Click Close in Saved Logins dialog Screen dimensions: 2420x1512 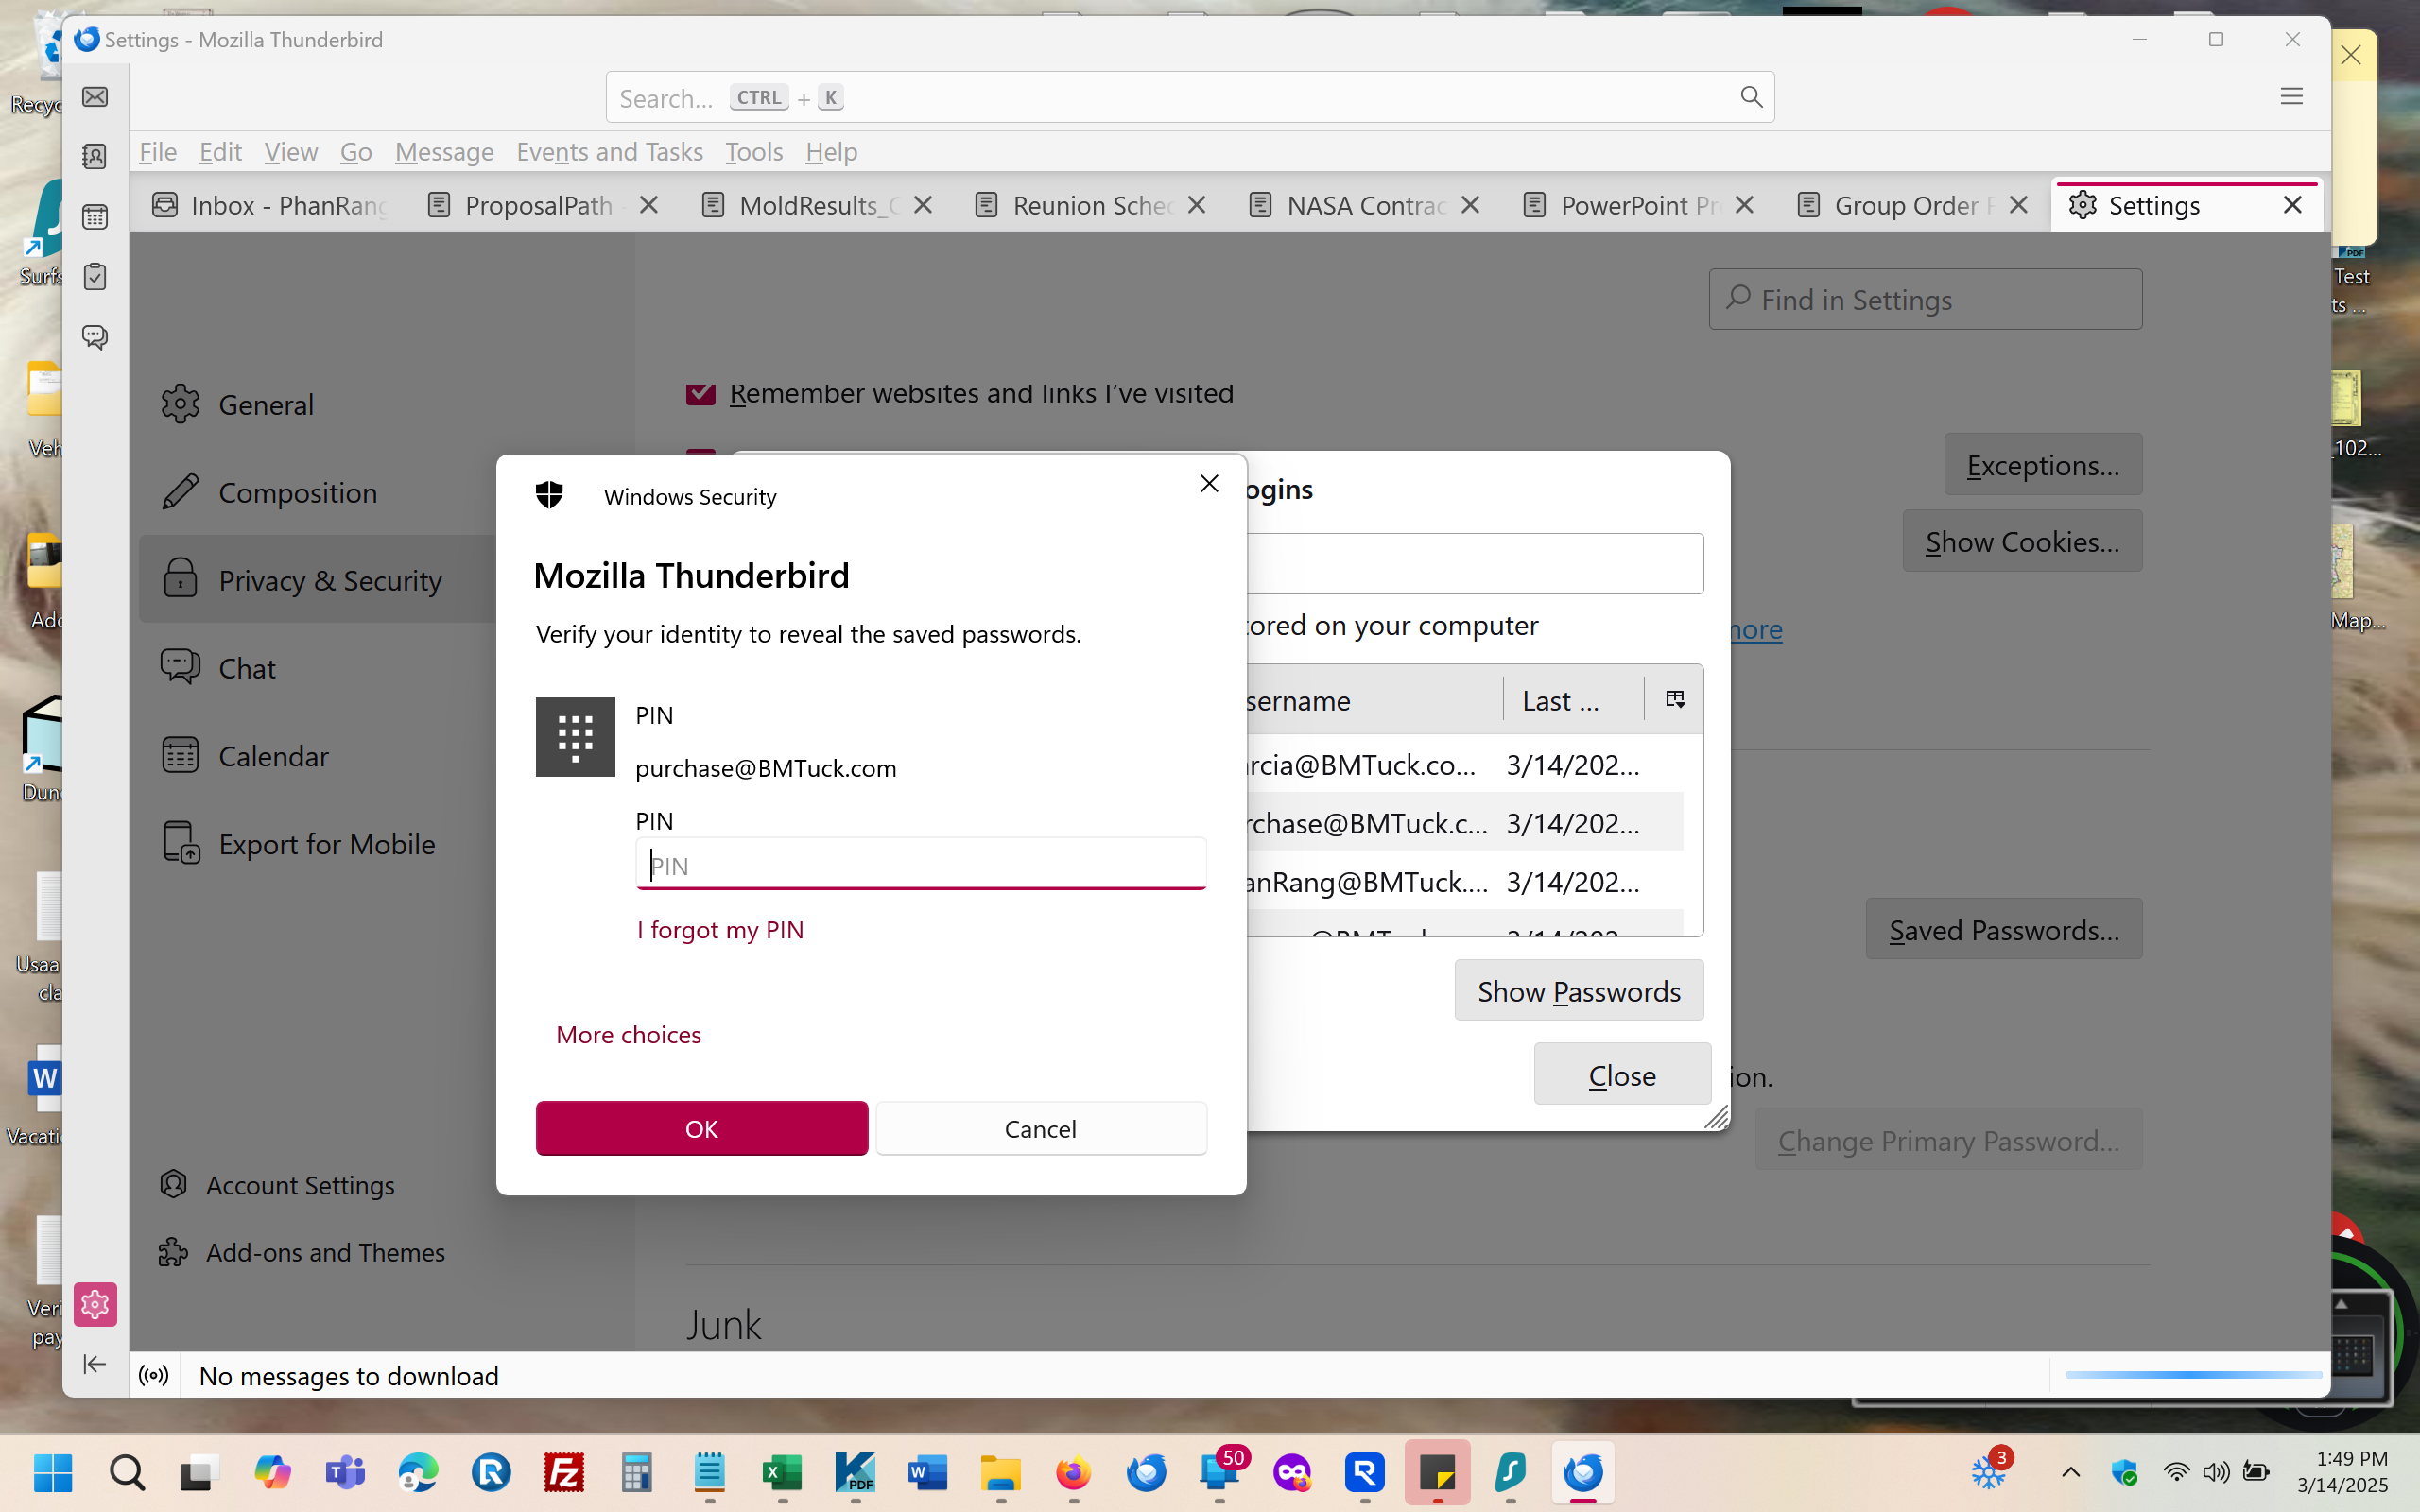pyautogui.click(x=1622, y=1074)
